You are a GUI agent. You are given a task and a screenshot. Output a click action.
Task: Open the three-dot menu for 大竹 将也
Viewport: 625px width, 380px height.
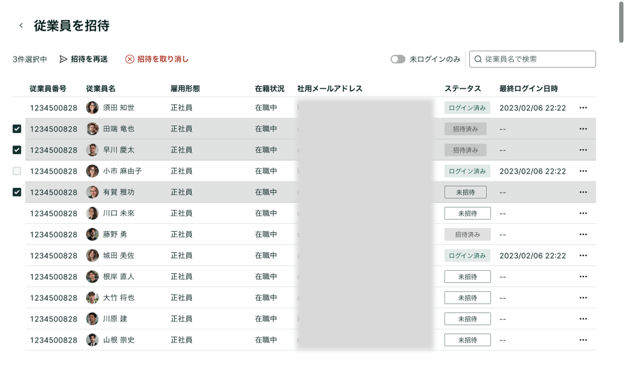pyautogui.click(x=583, y=298)
